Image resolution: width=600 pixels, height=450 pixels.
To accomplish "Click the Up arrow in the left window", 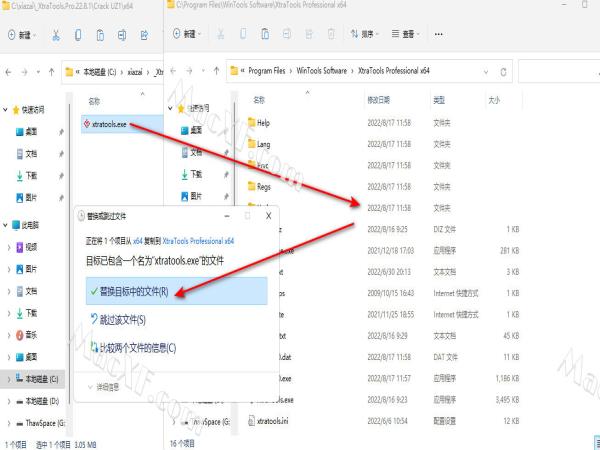I will (51, 72).
